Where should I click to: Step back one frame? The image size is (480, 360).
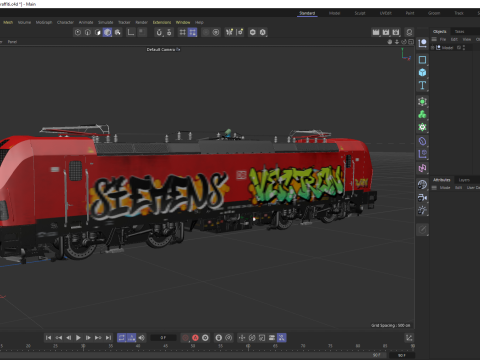pos(69,338)
